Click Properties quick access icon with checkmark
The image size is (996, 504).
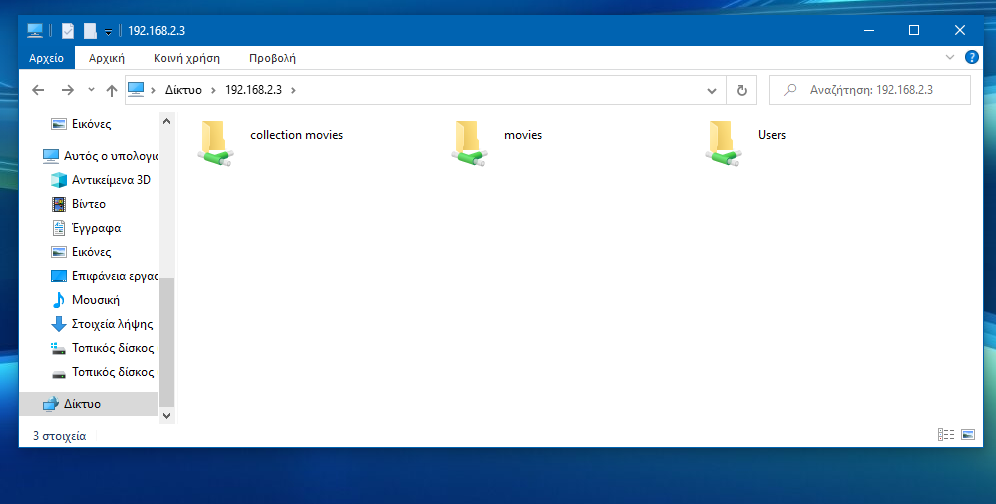(x=68, y=31)
